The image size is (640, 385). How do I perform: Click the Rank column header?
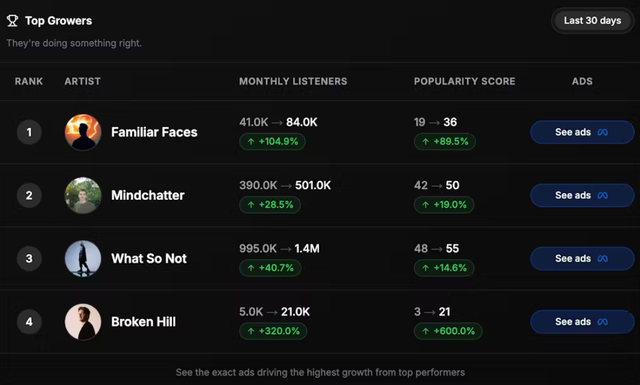29,81
